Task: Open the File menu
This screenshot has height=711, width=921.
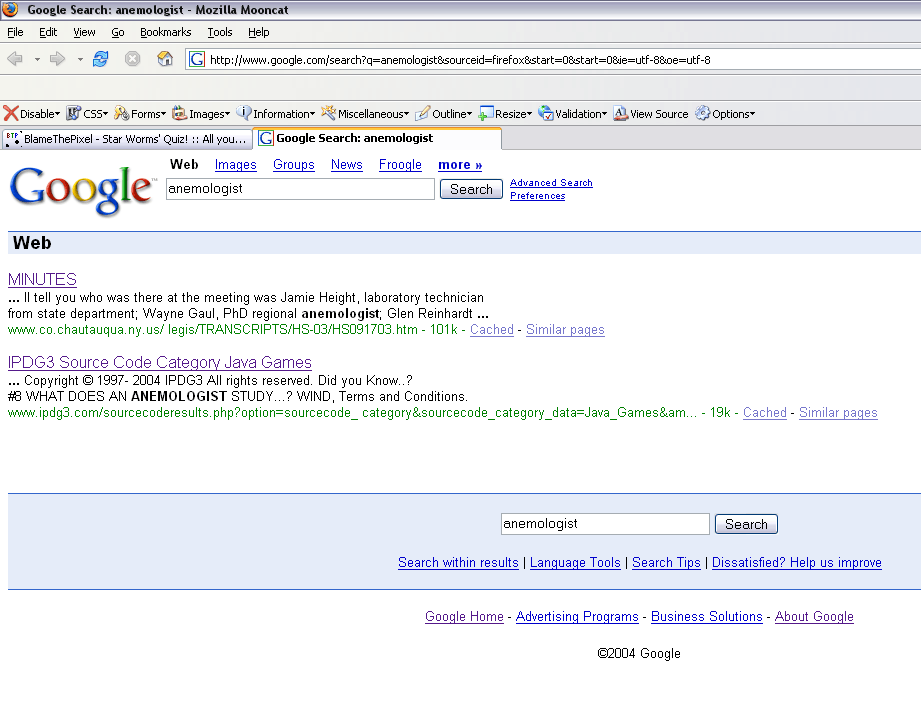Action: tap(15, 32)
